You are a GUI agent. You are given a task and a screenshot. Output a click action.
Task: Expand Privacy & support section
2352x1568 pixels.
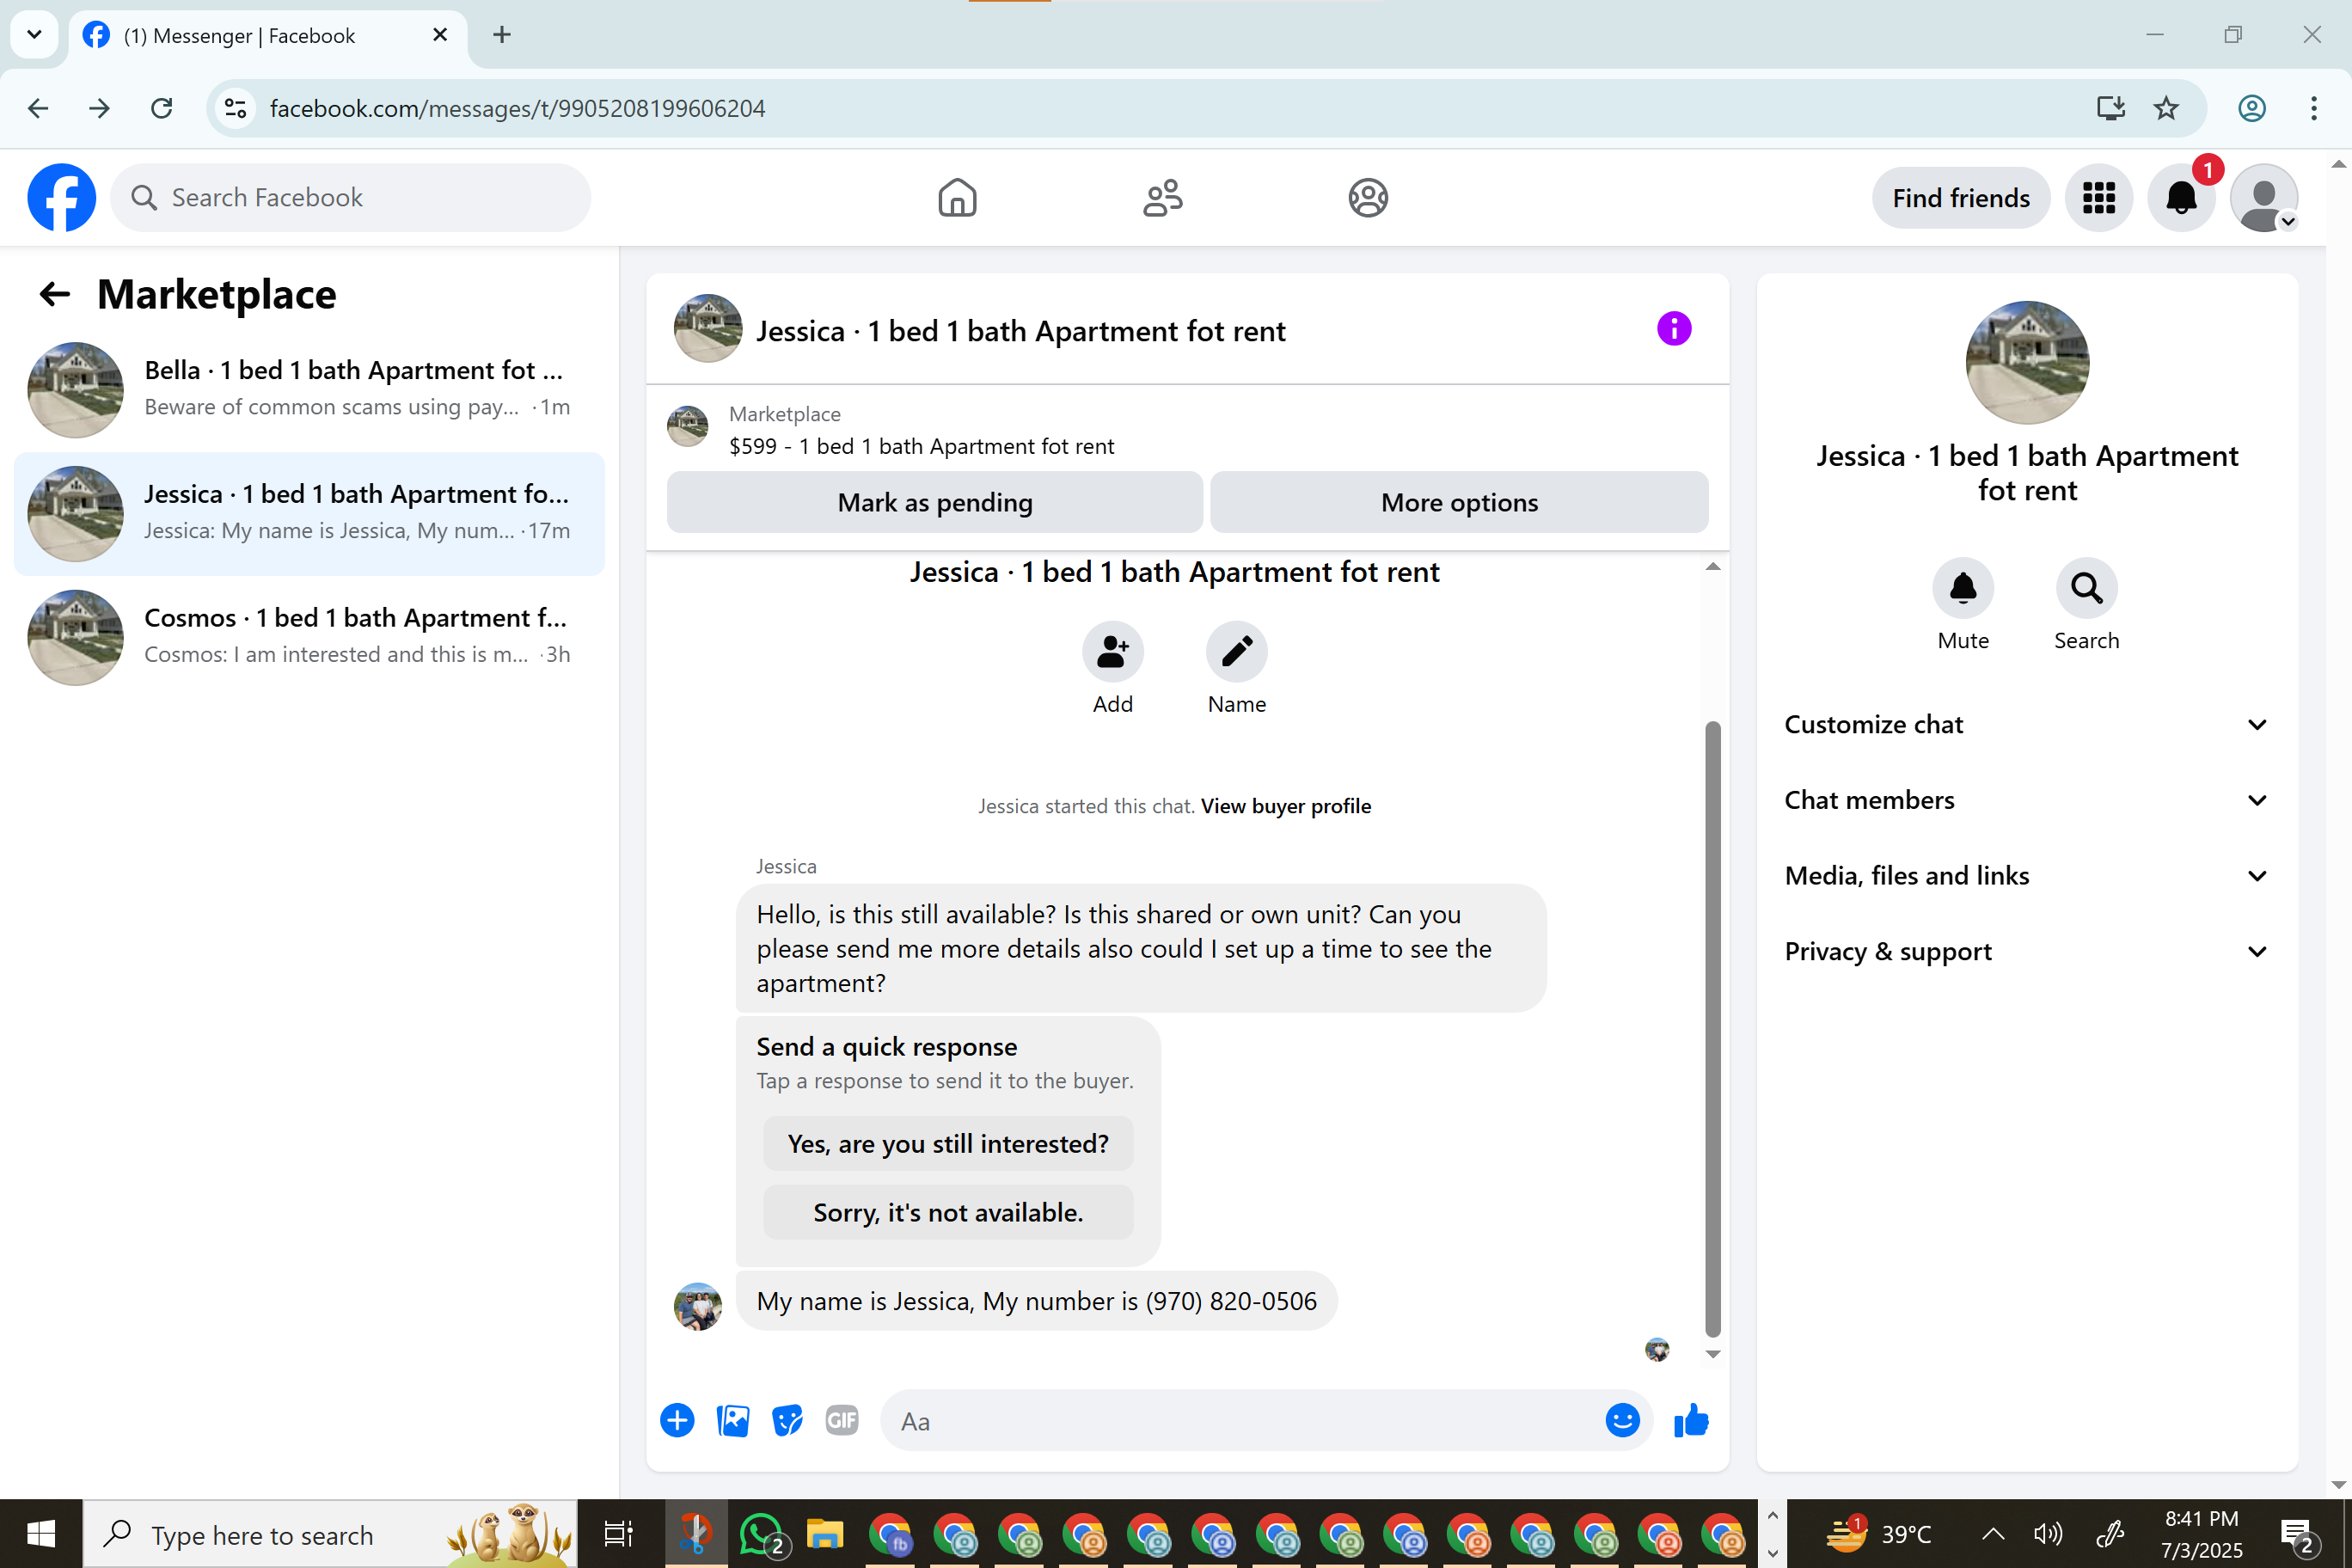click(2026, 951)
